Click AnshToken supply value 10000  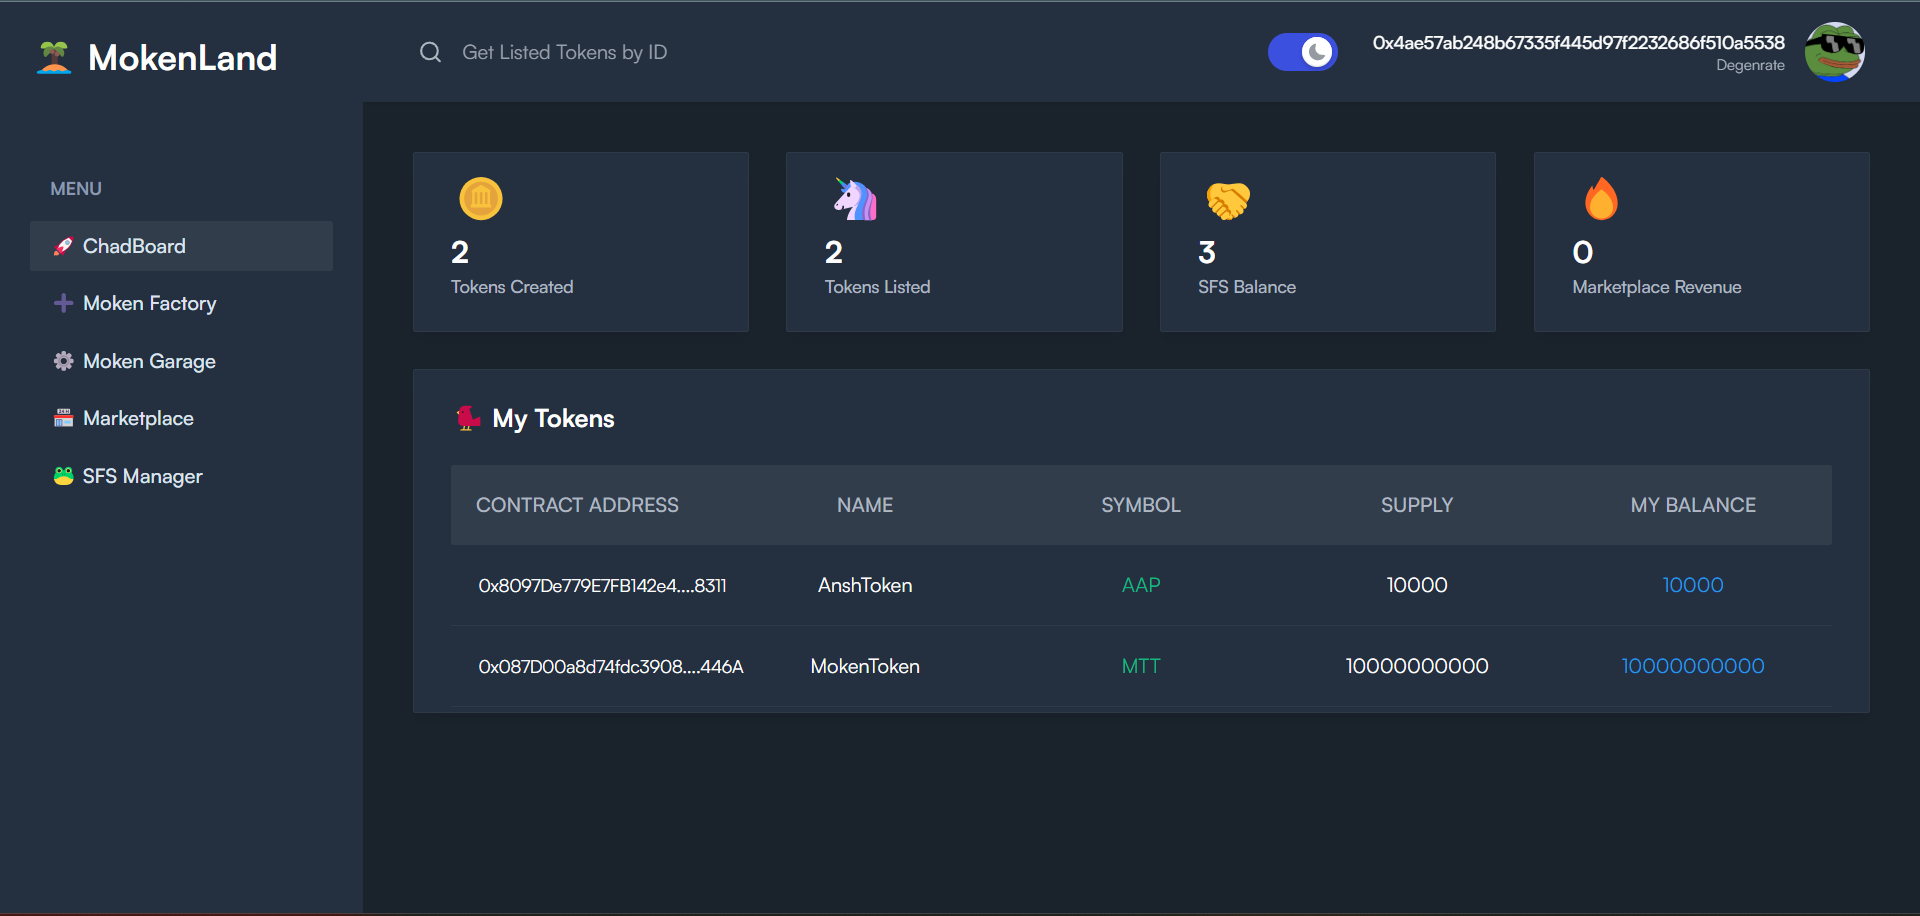[x=1417, y=585]
